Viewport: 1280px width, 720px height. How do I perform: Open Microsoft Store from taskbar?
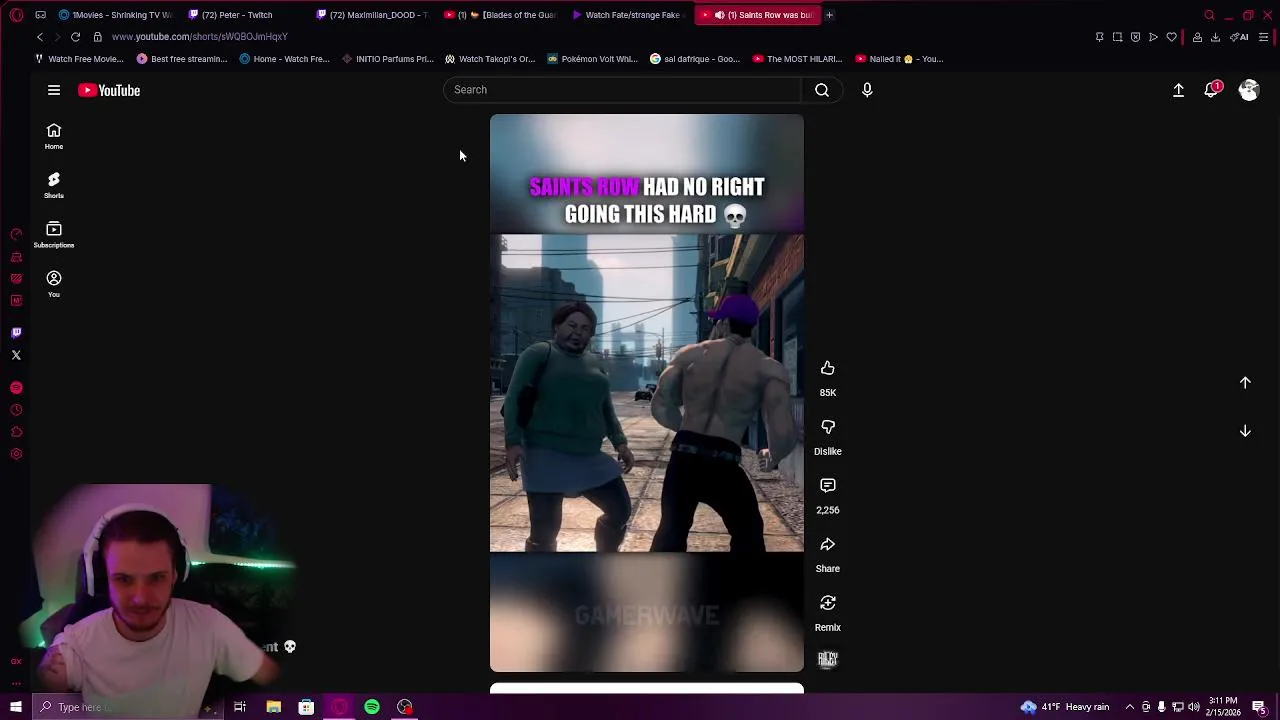[x=306, y=707]
